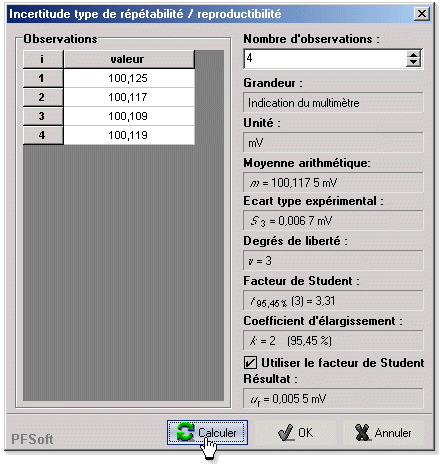Screen dimensions: 442x465
Task: Select observation value 100,125
Action: point(129,78)
